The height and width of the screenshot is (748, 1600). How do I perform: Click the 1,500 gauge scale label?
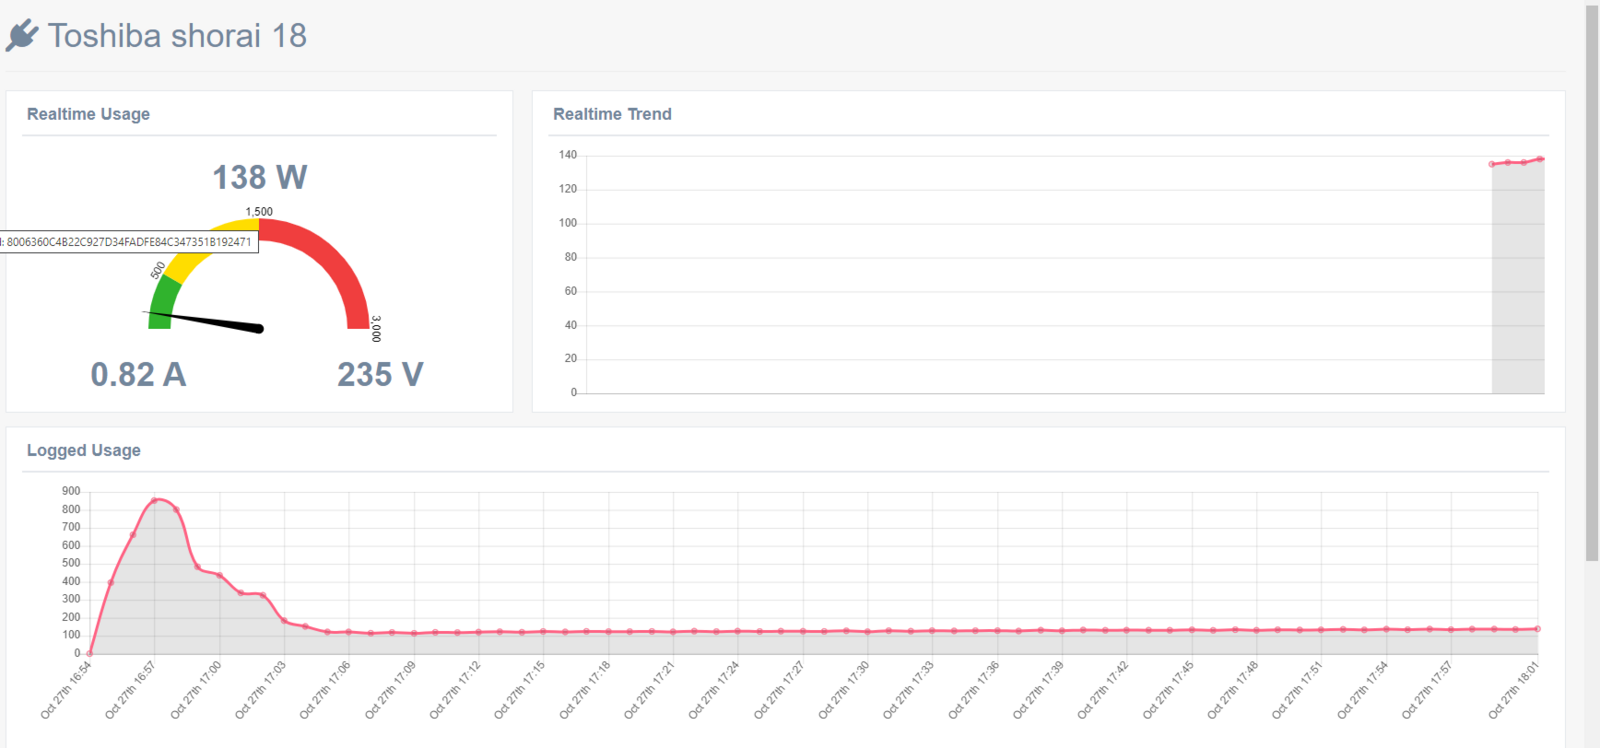(x=259, y=211)
